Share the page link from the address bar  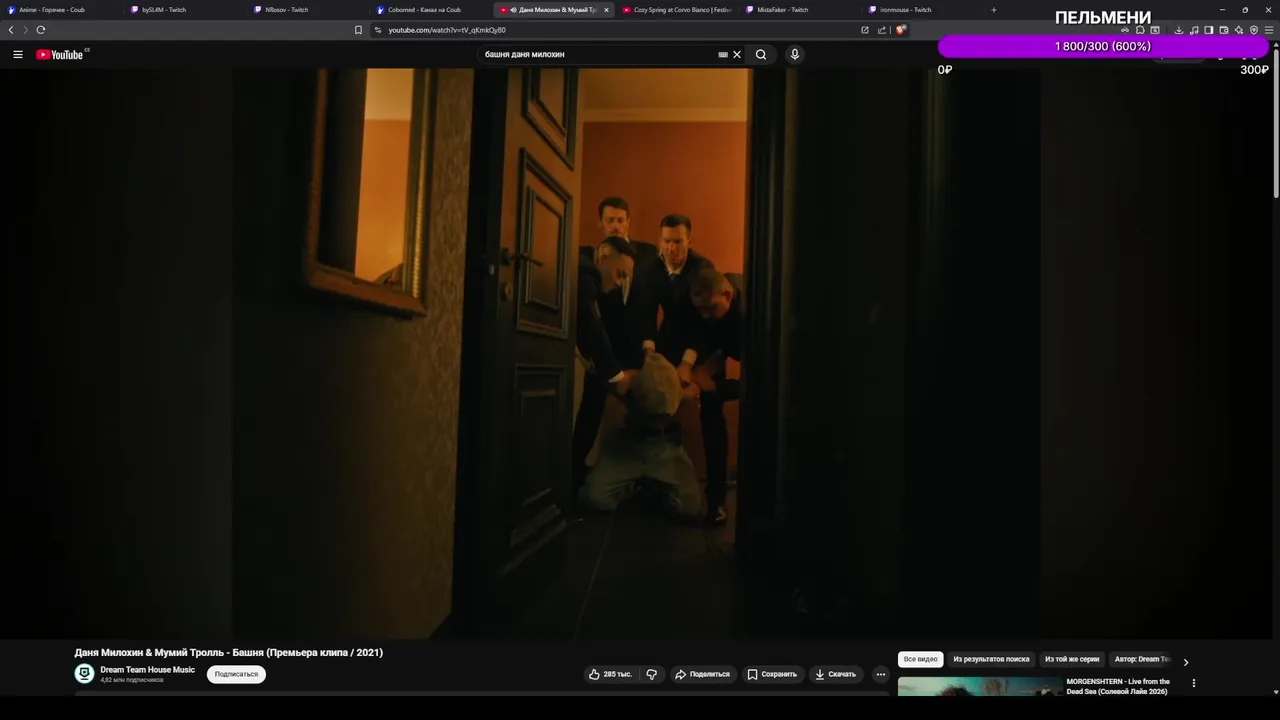click(882, 30)
